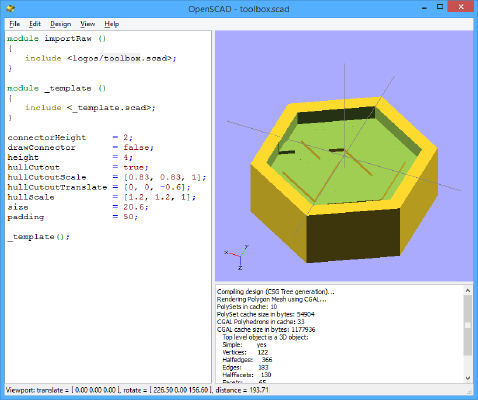Click 'CGAL Polyhedrons in cache: 33' line
This screenshot has width=478, height=400.
click(x=260, y=322)
